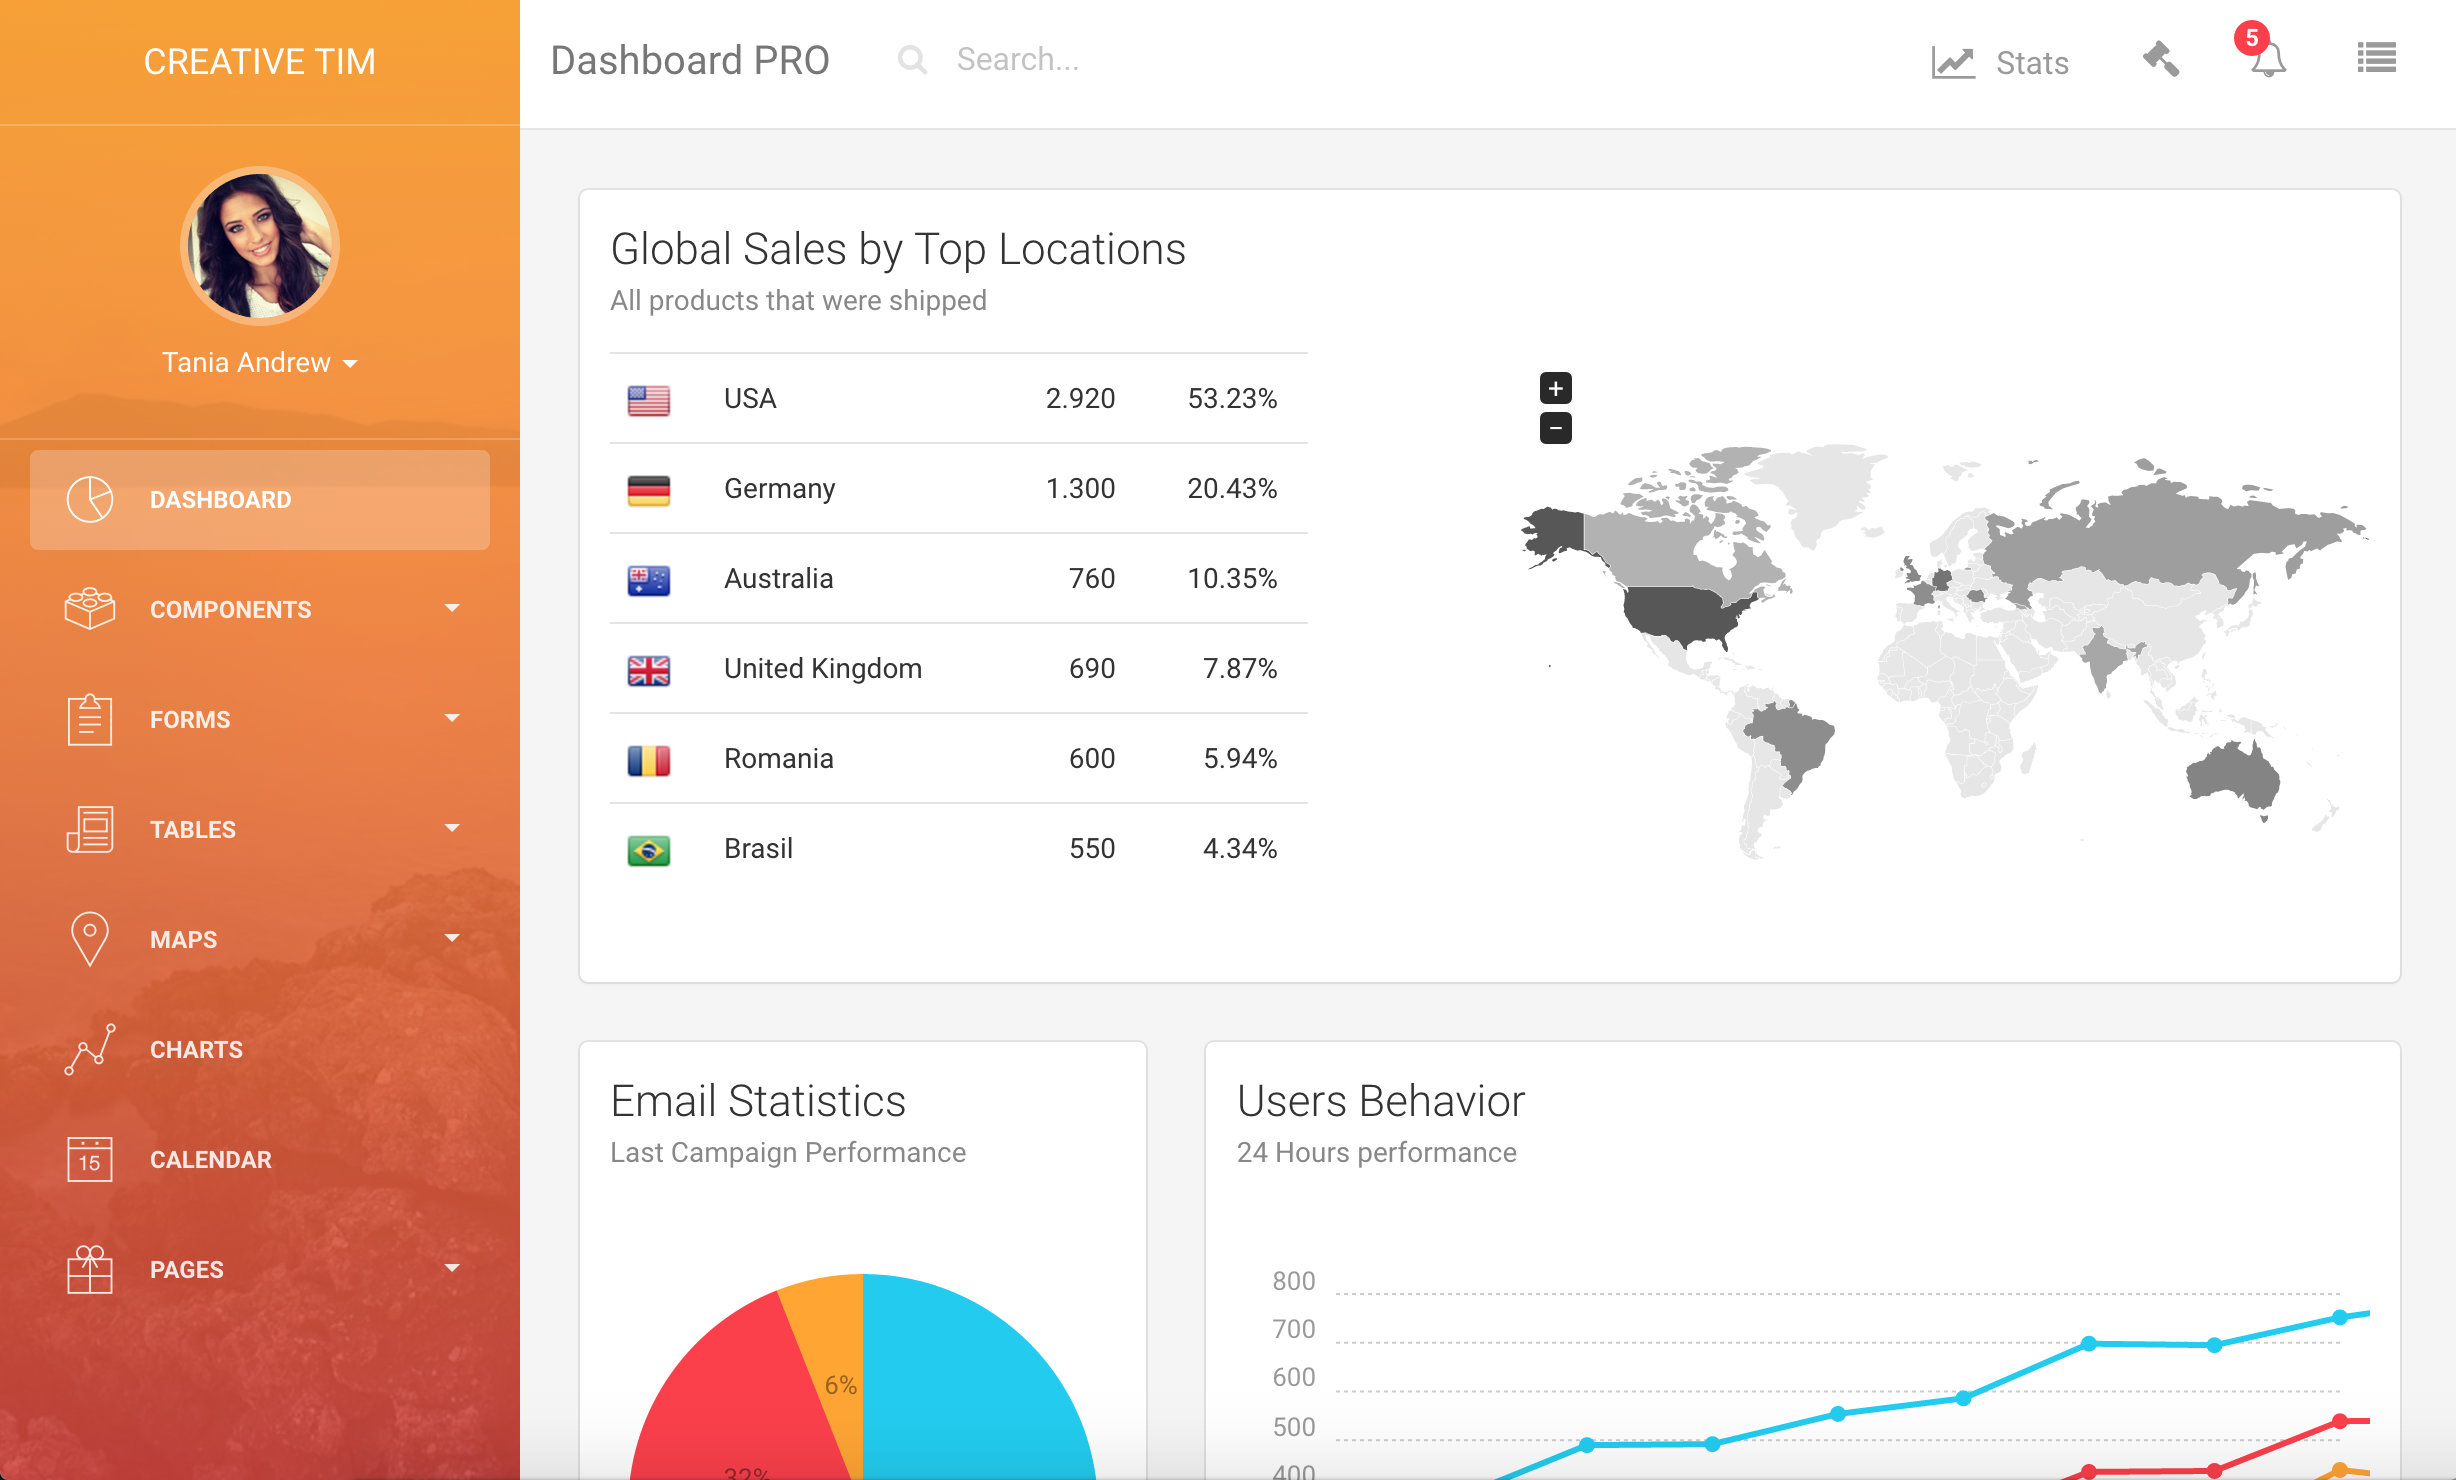Viewport: 2456px width, 1480px height.
Task: Click the CREATIVE TIM brand link
Action: [x=260, y=62]
